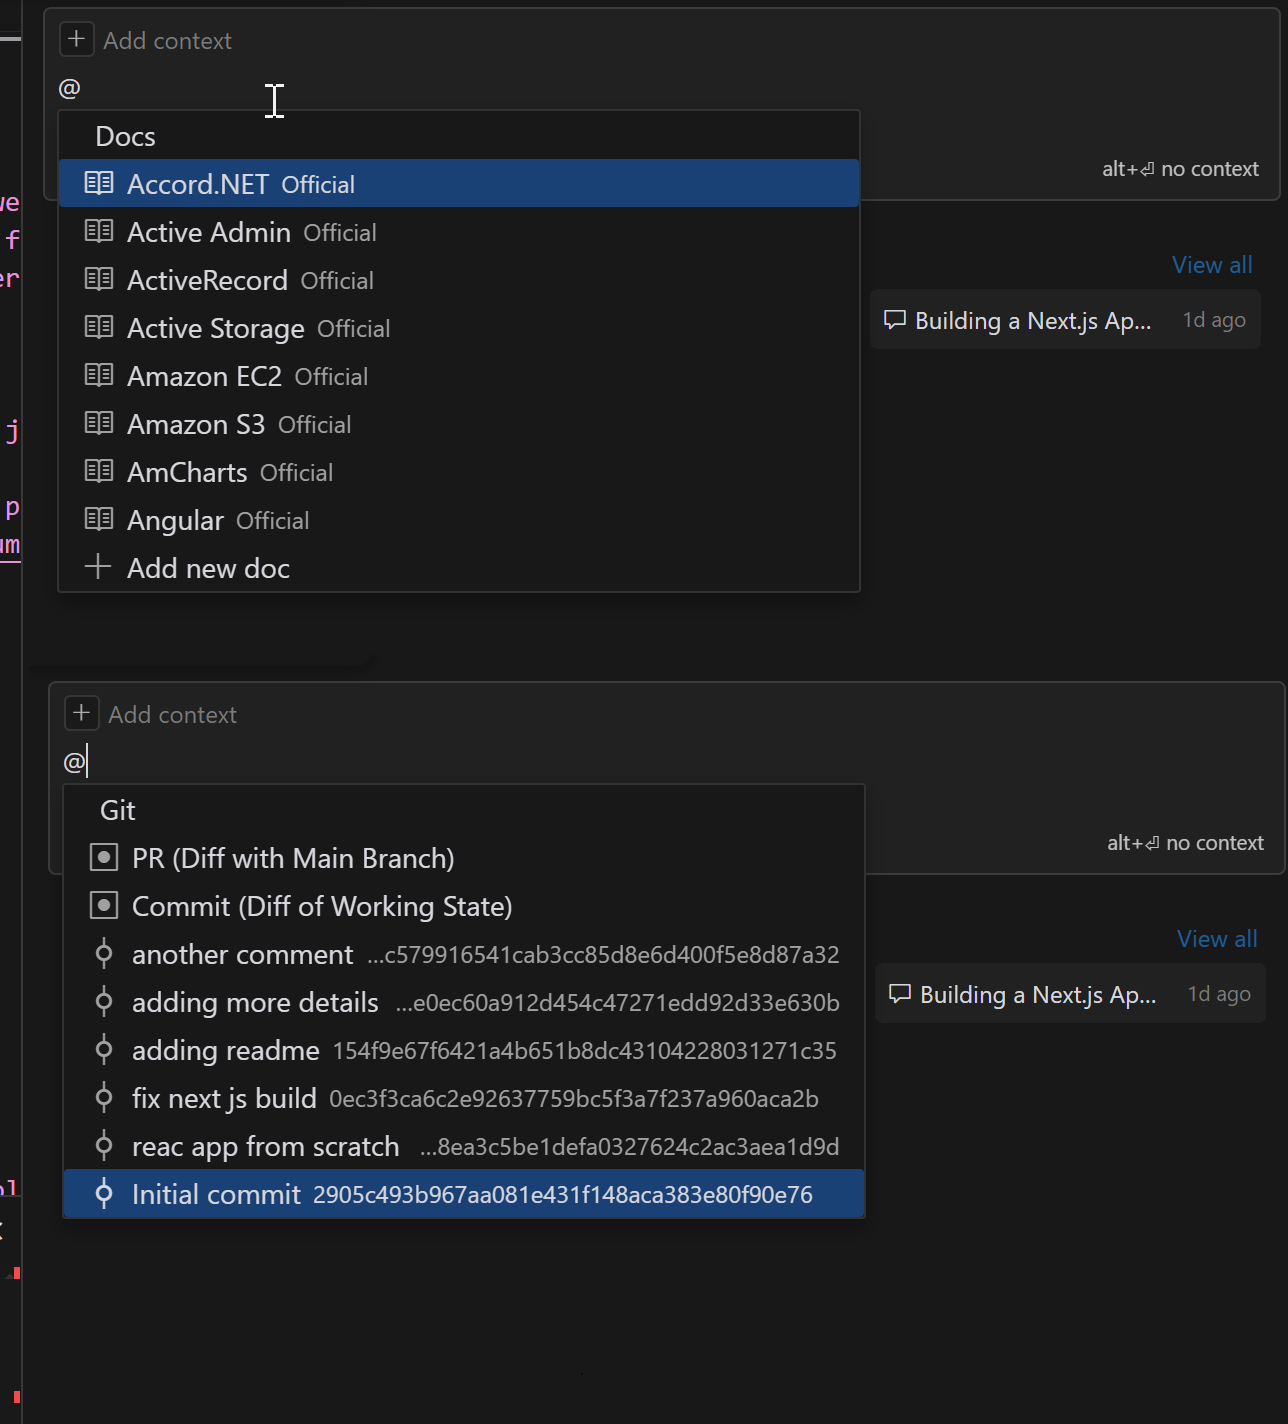Viewport: 1288px width, 1424px height.
Task: Click upper View all link
Action: pyautogui.click(x=1212, y=265)
